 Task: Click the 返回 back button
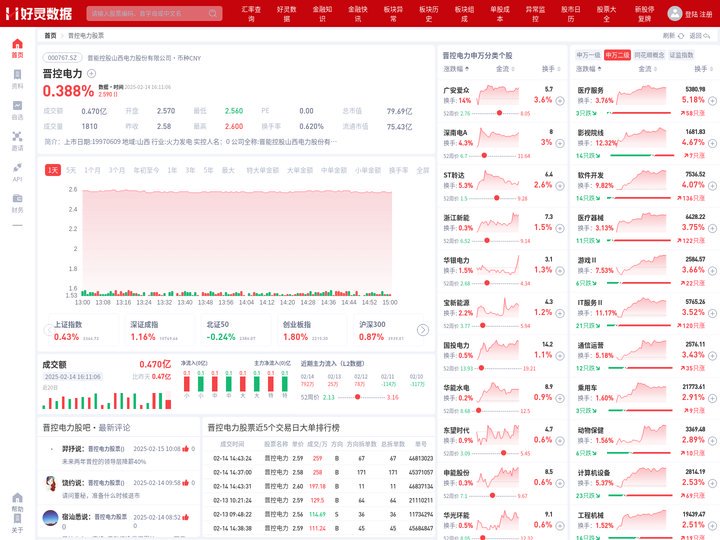tap(700, 36)
